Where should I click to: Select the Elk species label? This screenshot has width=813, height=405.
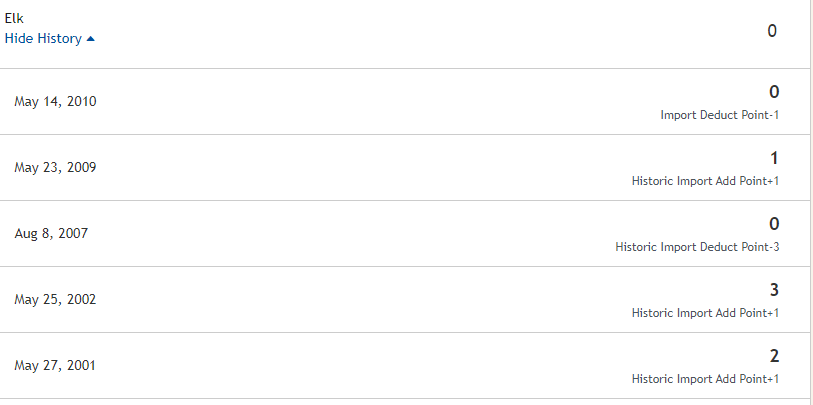(14, 19)
